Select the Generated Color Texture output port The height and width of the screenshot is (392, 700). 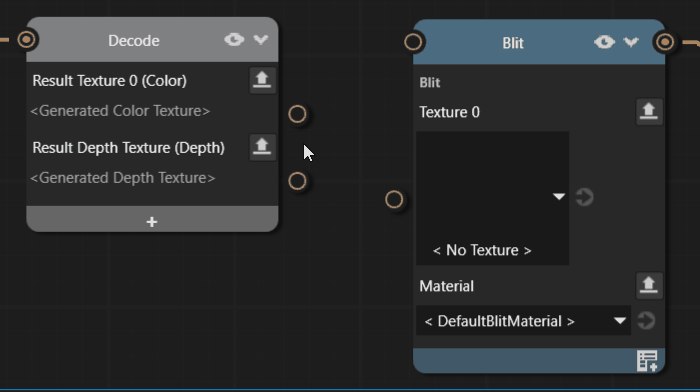[297, 114]
